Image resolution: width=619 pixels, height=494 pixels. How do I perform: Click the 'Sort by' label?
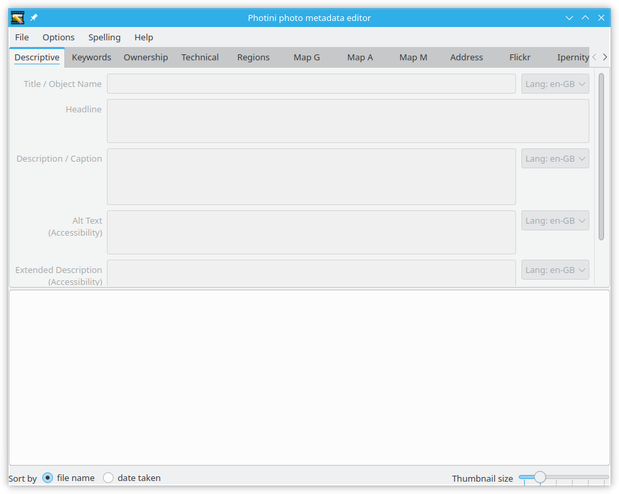tap(23, 479)
